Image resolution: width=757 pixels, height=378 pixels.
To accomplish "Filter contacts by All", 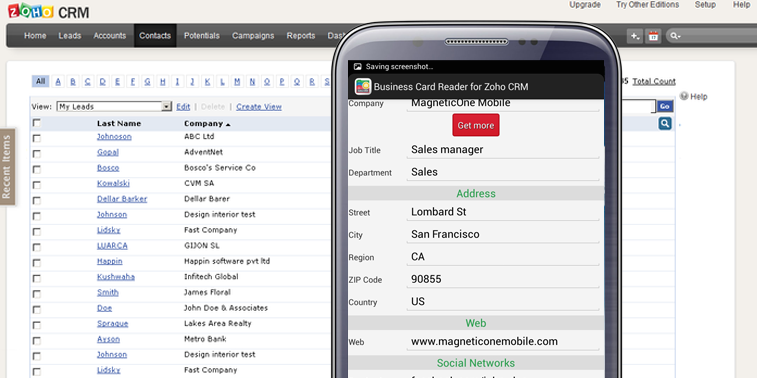I will tap(41, 81).
